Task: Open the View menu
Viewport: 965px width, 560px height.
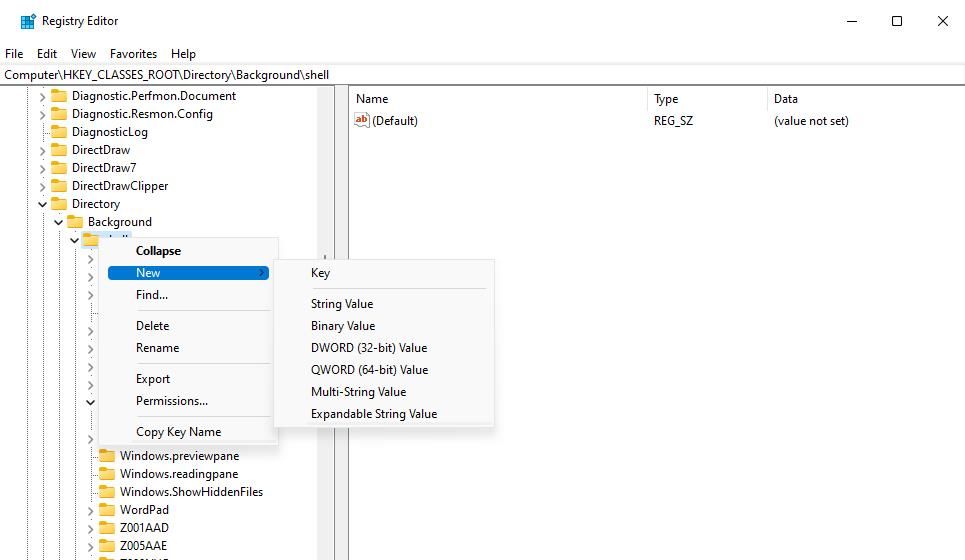Action: pos(83,54)
